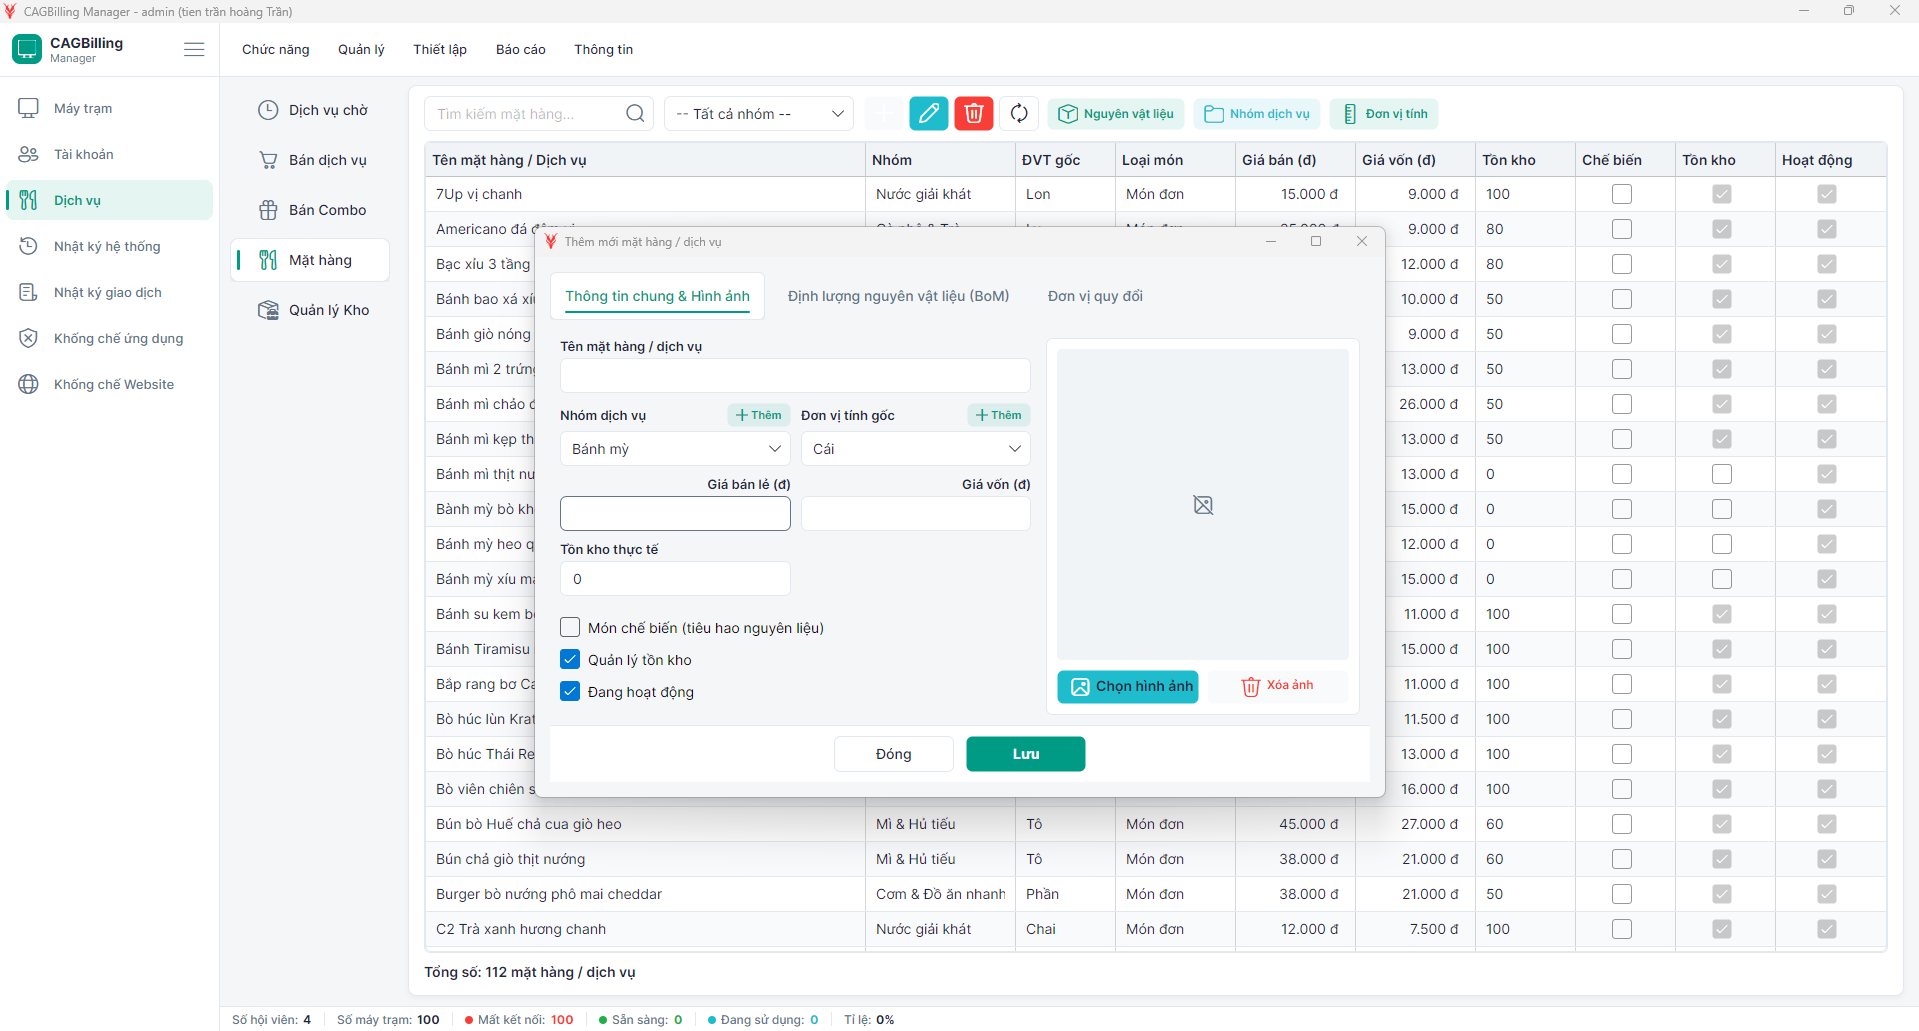Open Quản lý Kho section
The width and height of the screenshot is (1919, 1031).
(x=310, y=310)
